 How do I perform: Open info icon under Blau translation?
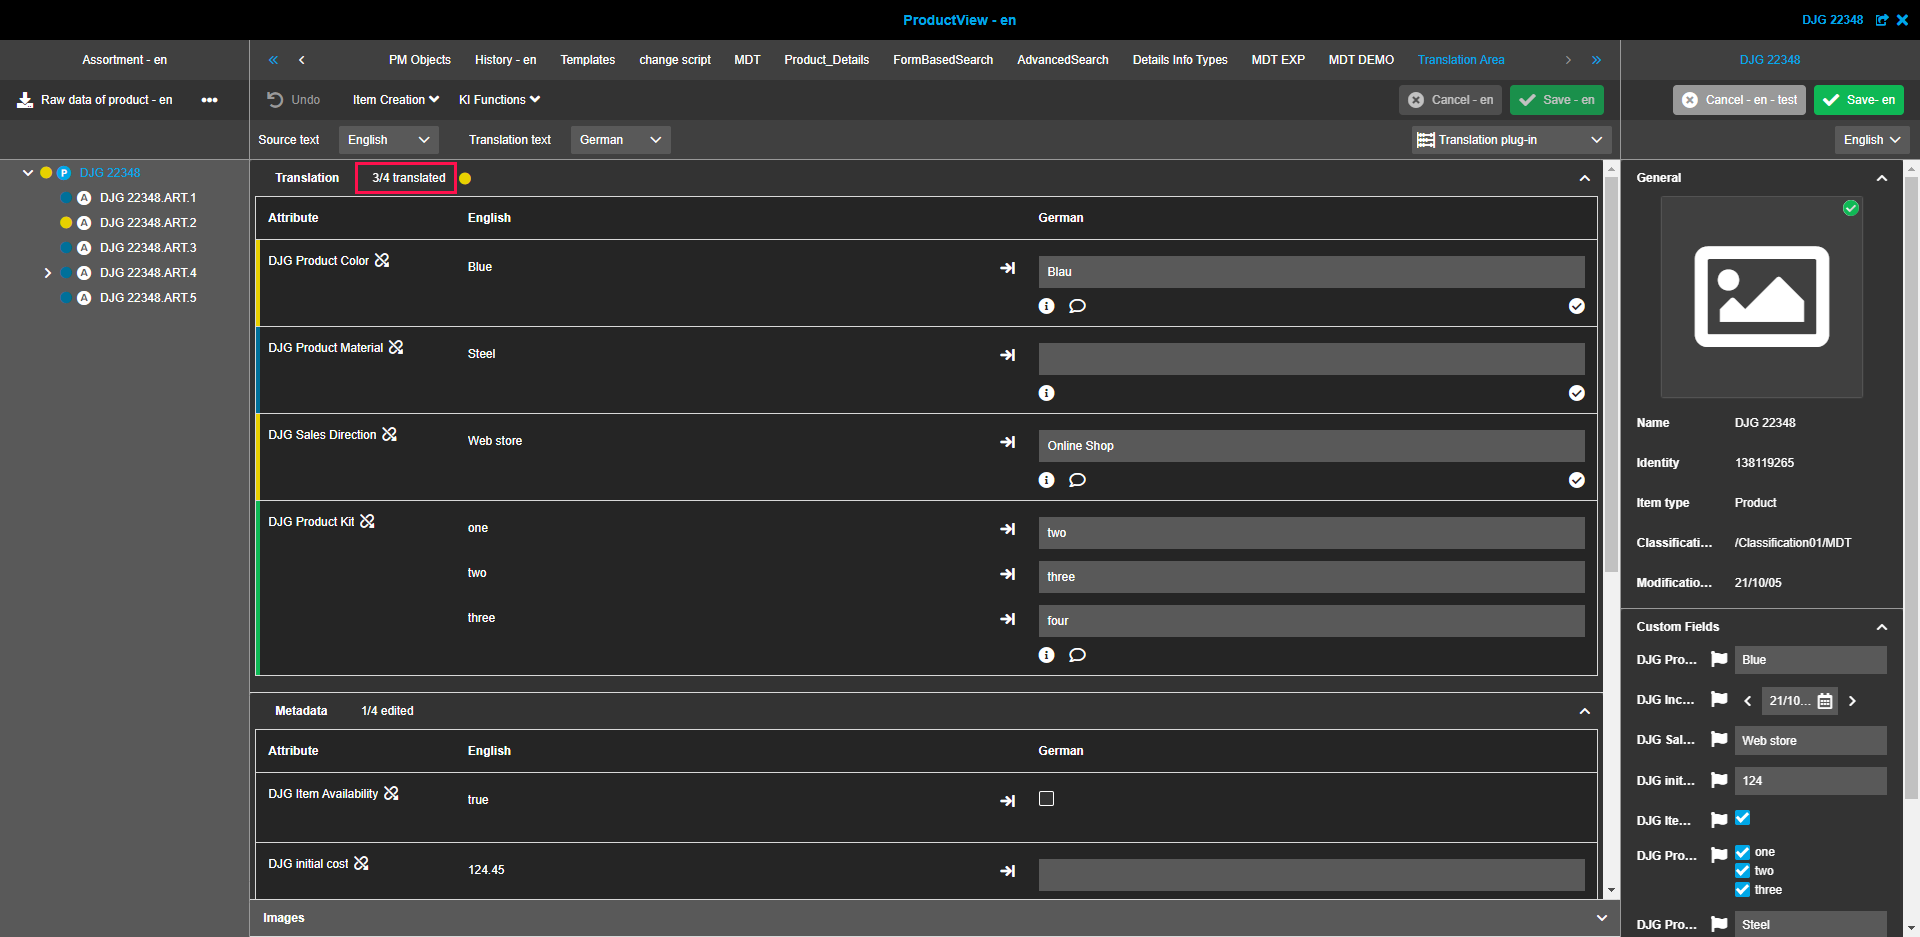(1046, 306)
